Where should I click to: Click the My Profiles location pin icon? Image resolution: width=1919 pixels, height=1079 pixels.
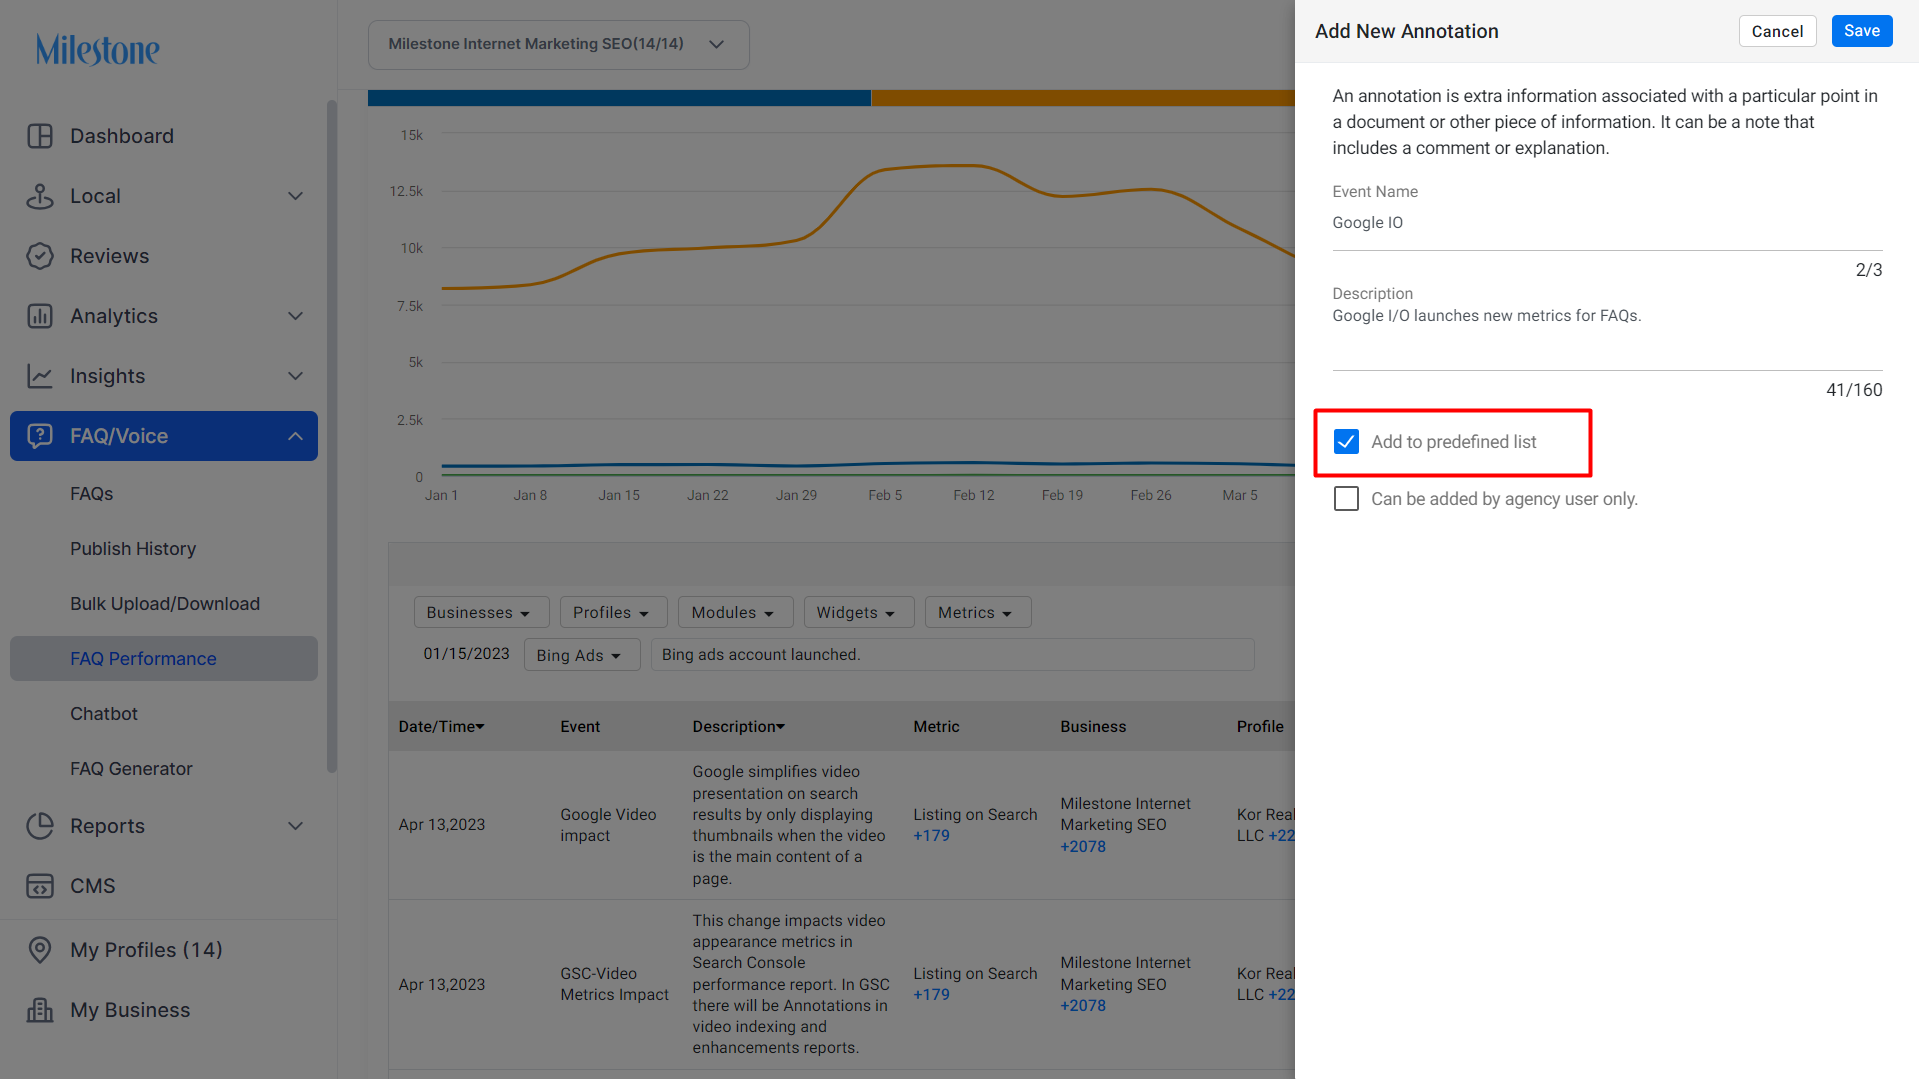[40, 950]
